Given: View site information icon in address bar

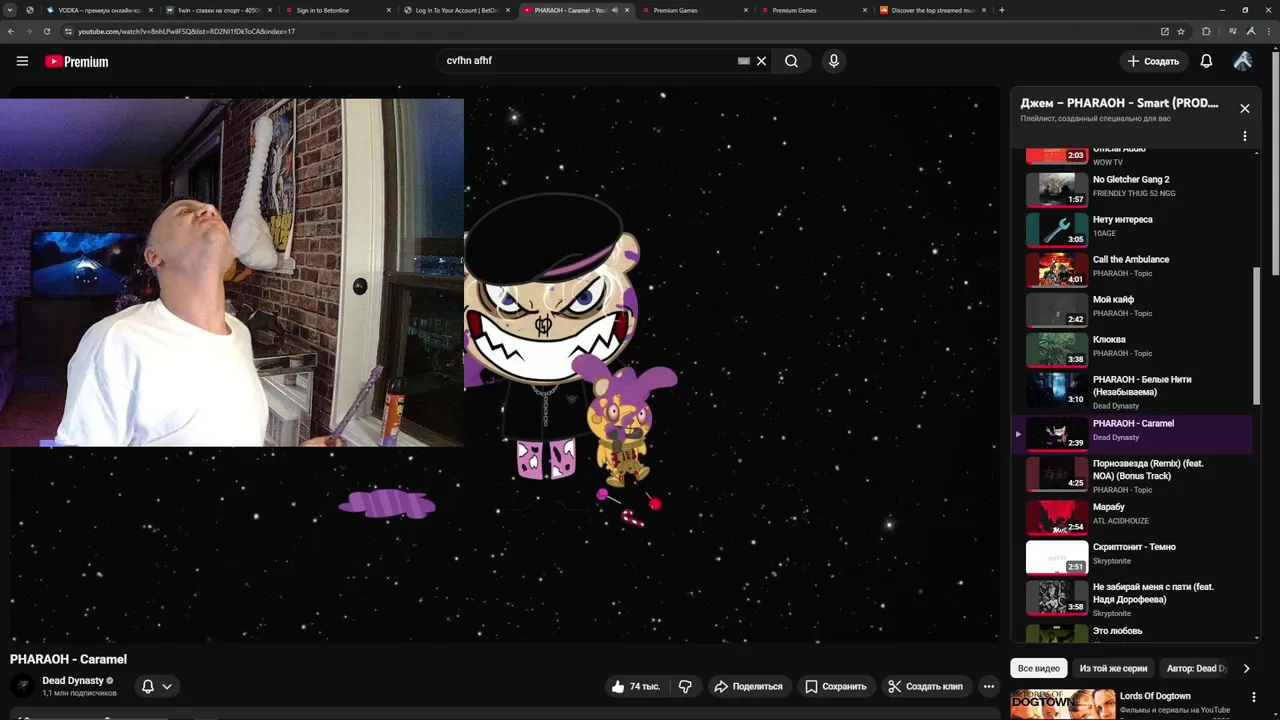Looking at the screenshot, I should 68,31.
